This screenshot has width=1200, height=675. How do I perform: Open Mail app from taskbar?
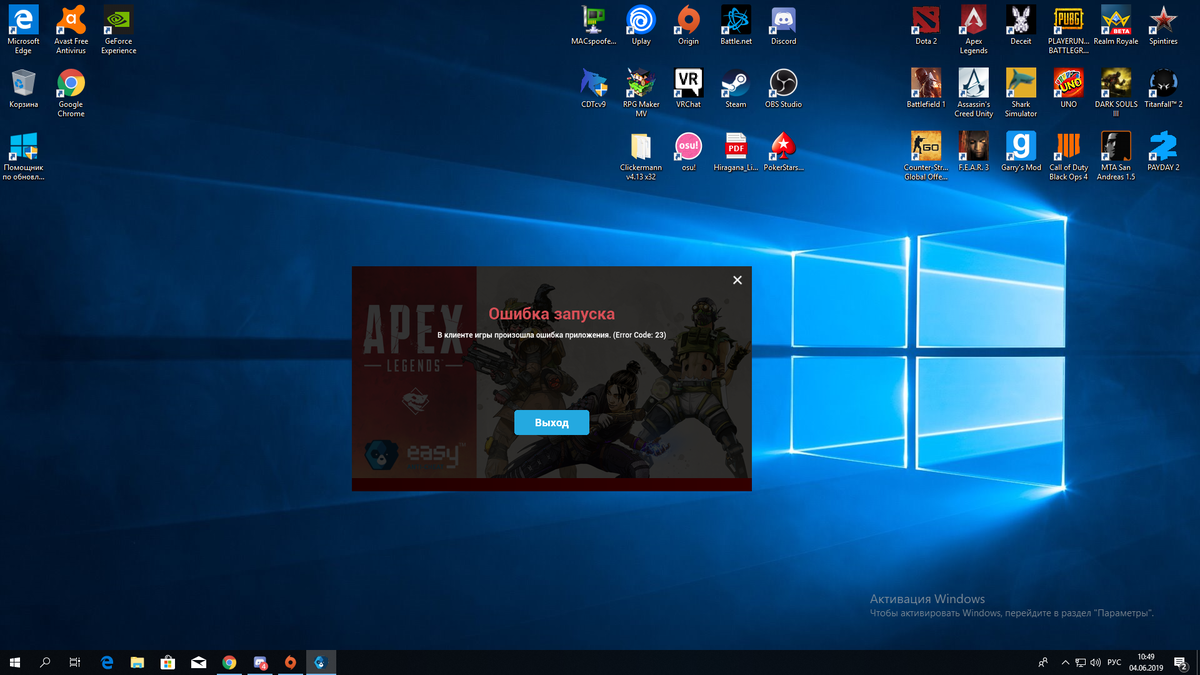[x=199, y=662]
